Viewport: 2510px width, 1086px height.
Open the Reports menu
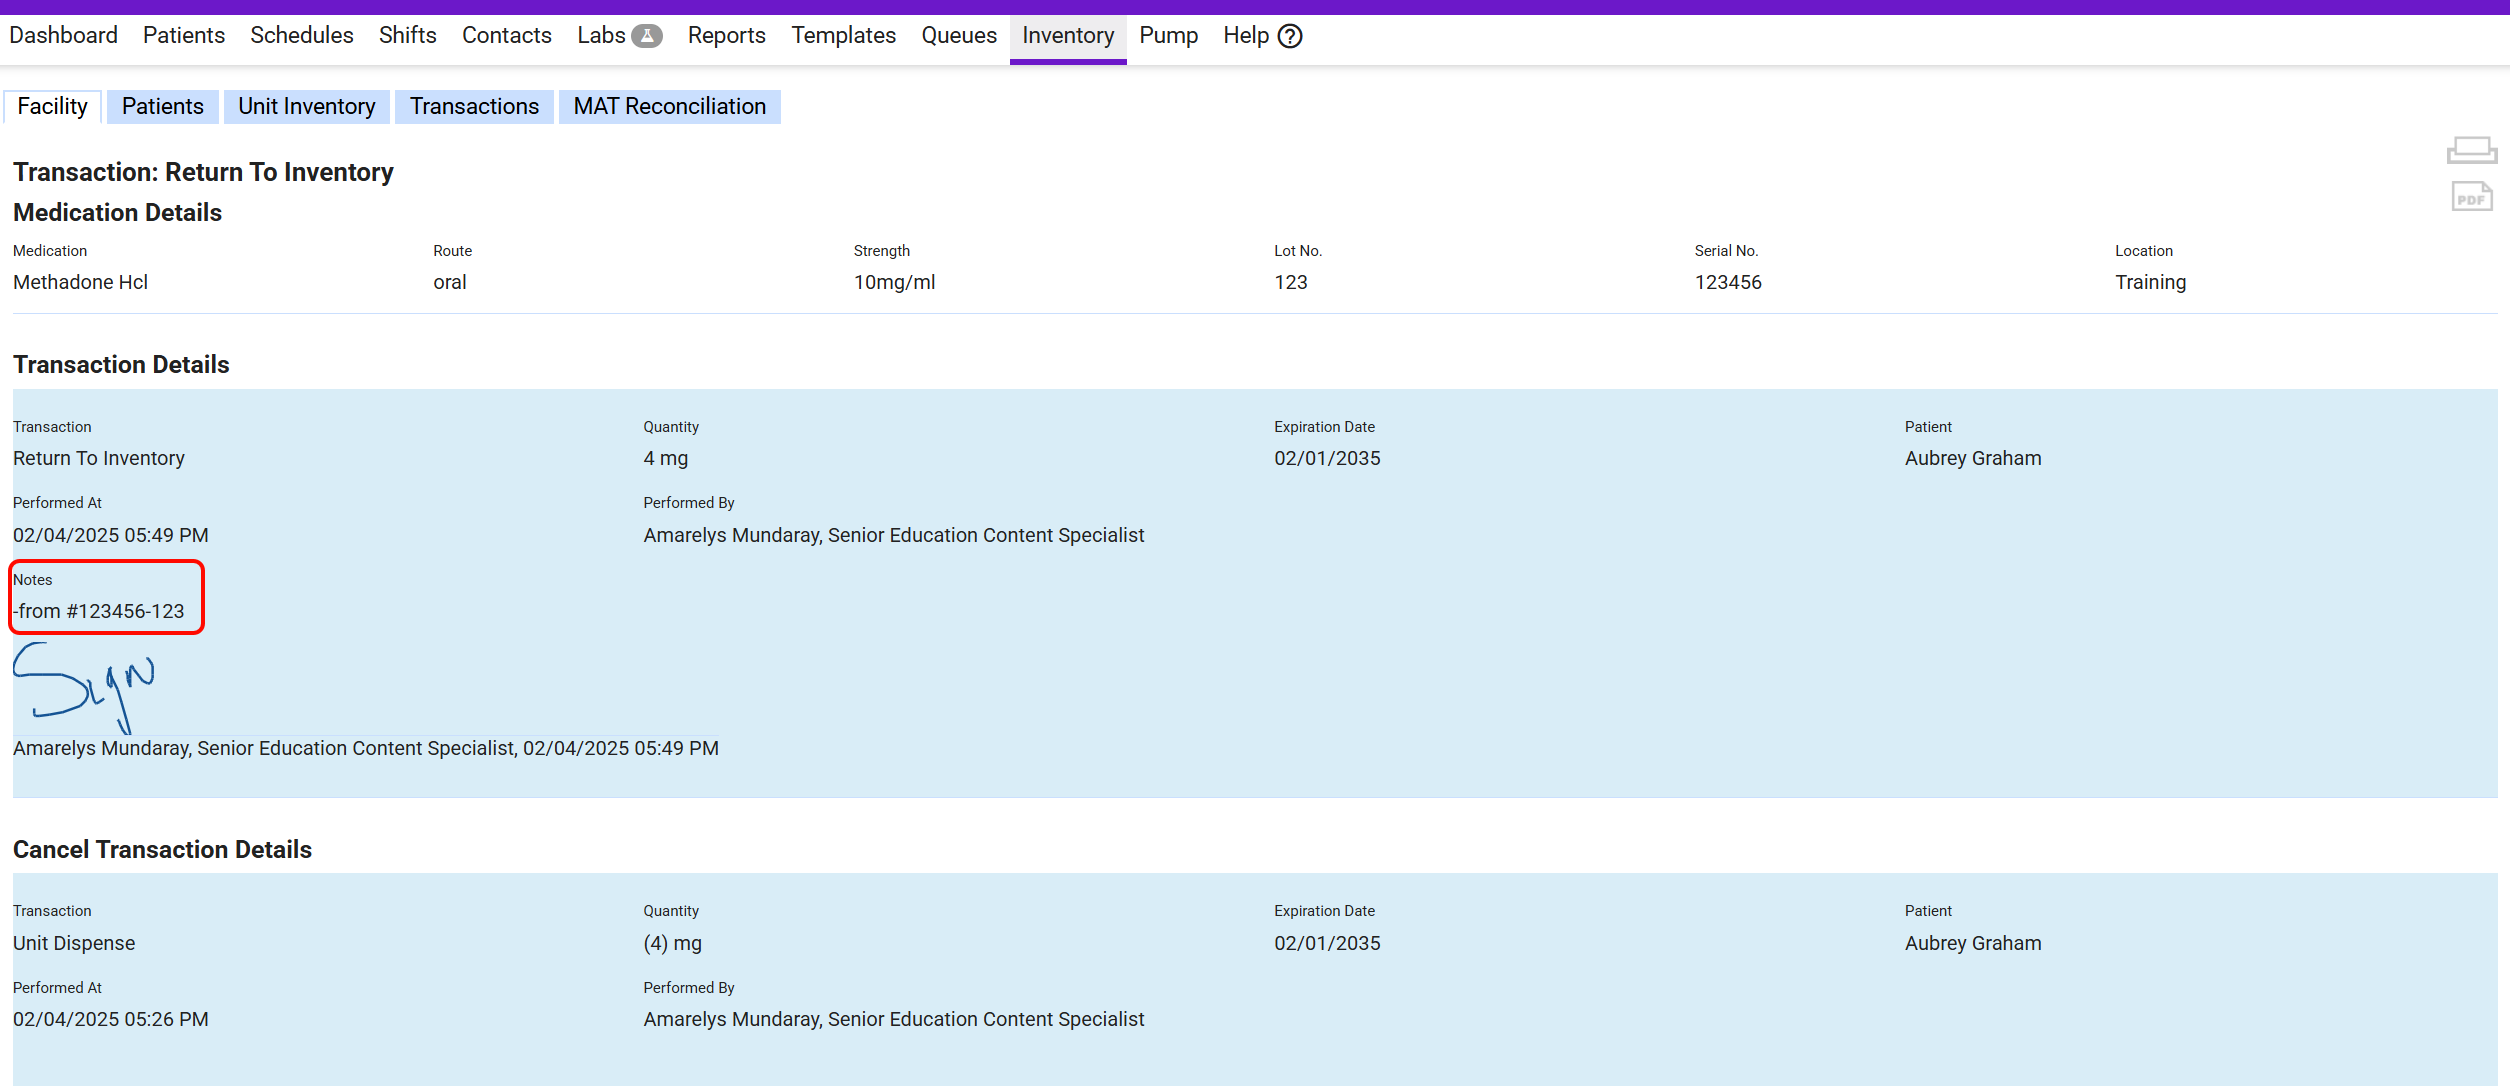click(726, 36)
